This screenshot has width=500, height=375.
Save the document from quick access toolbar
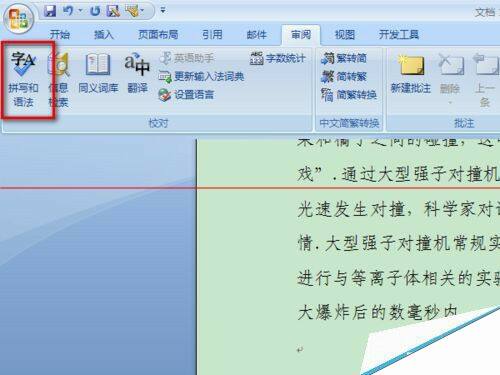[50, 11]
